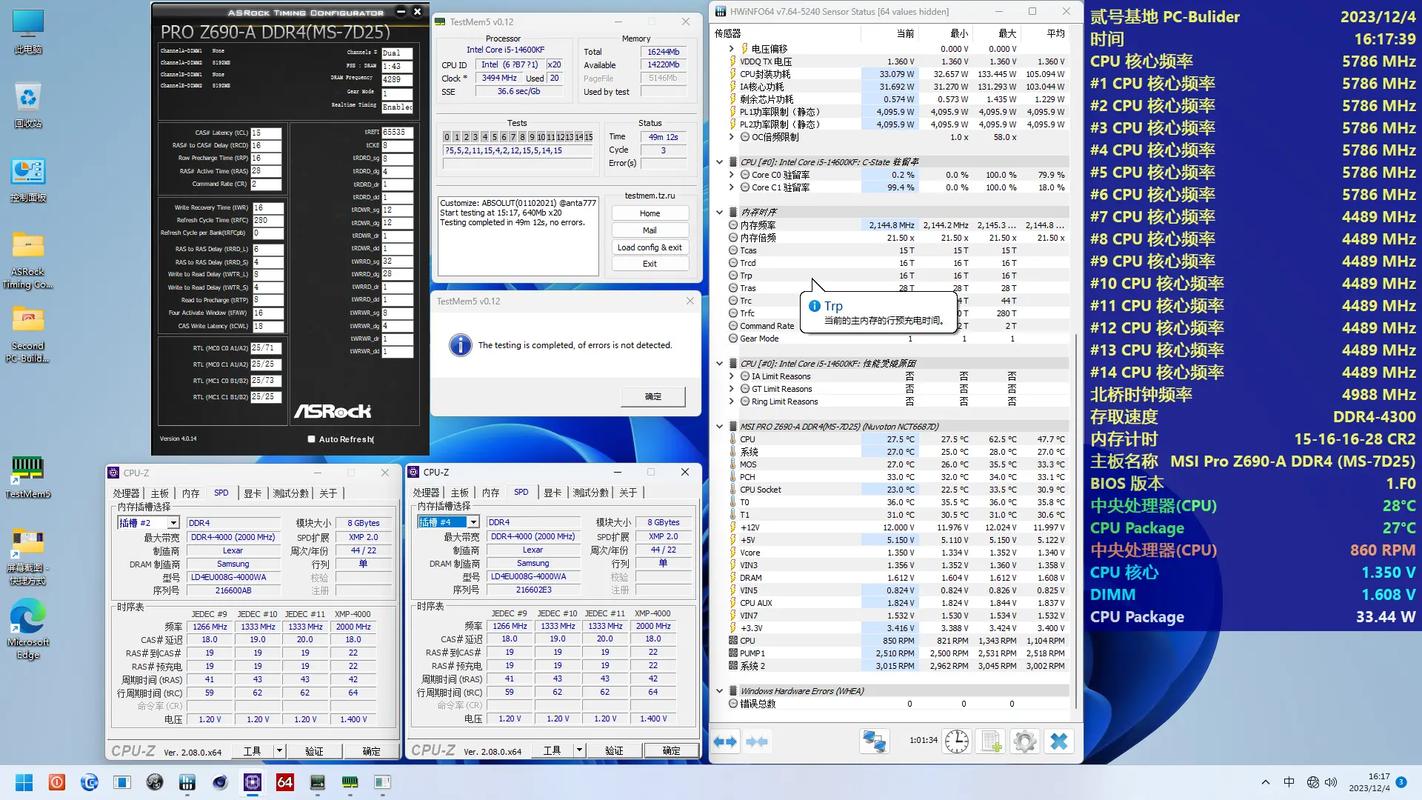Open the 工具 dropdown arrow in the slot #2 CPU-Z window

click(x=279, y=751)
